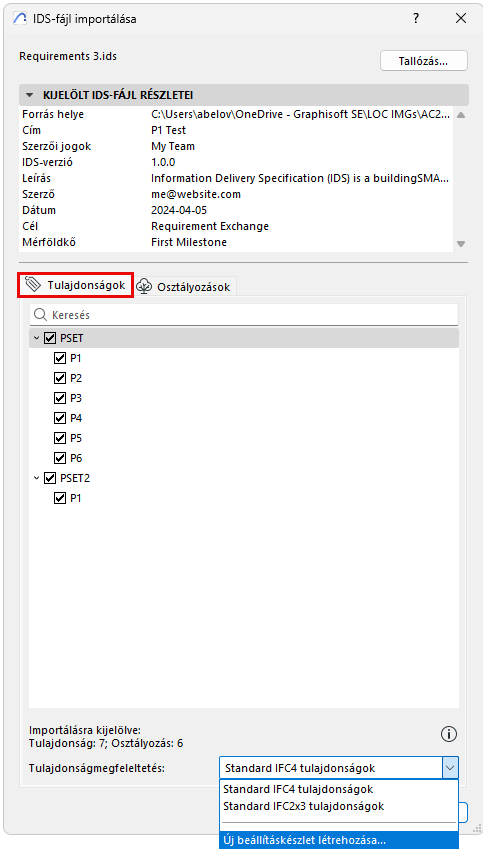Screen dimensions: 483x851
Task: Toggle the PSET2 group checkbox
Action: (50, 478)
